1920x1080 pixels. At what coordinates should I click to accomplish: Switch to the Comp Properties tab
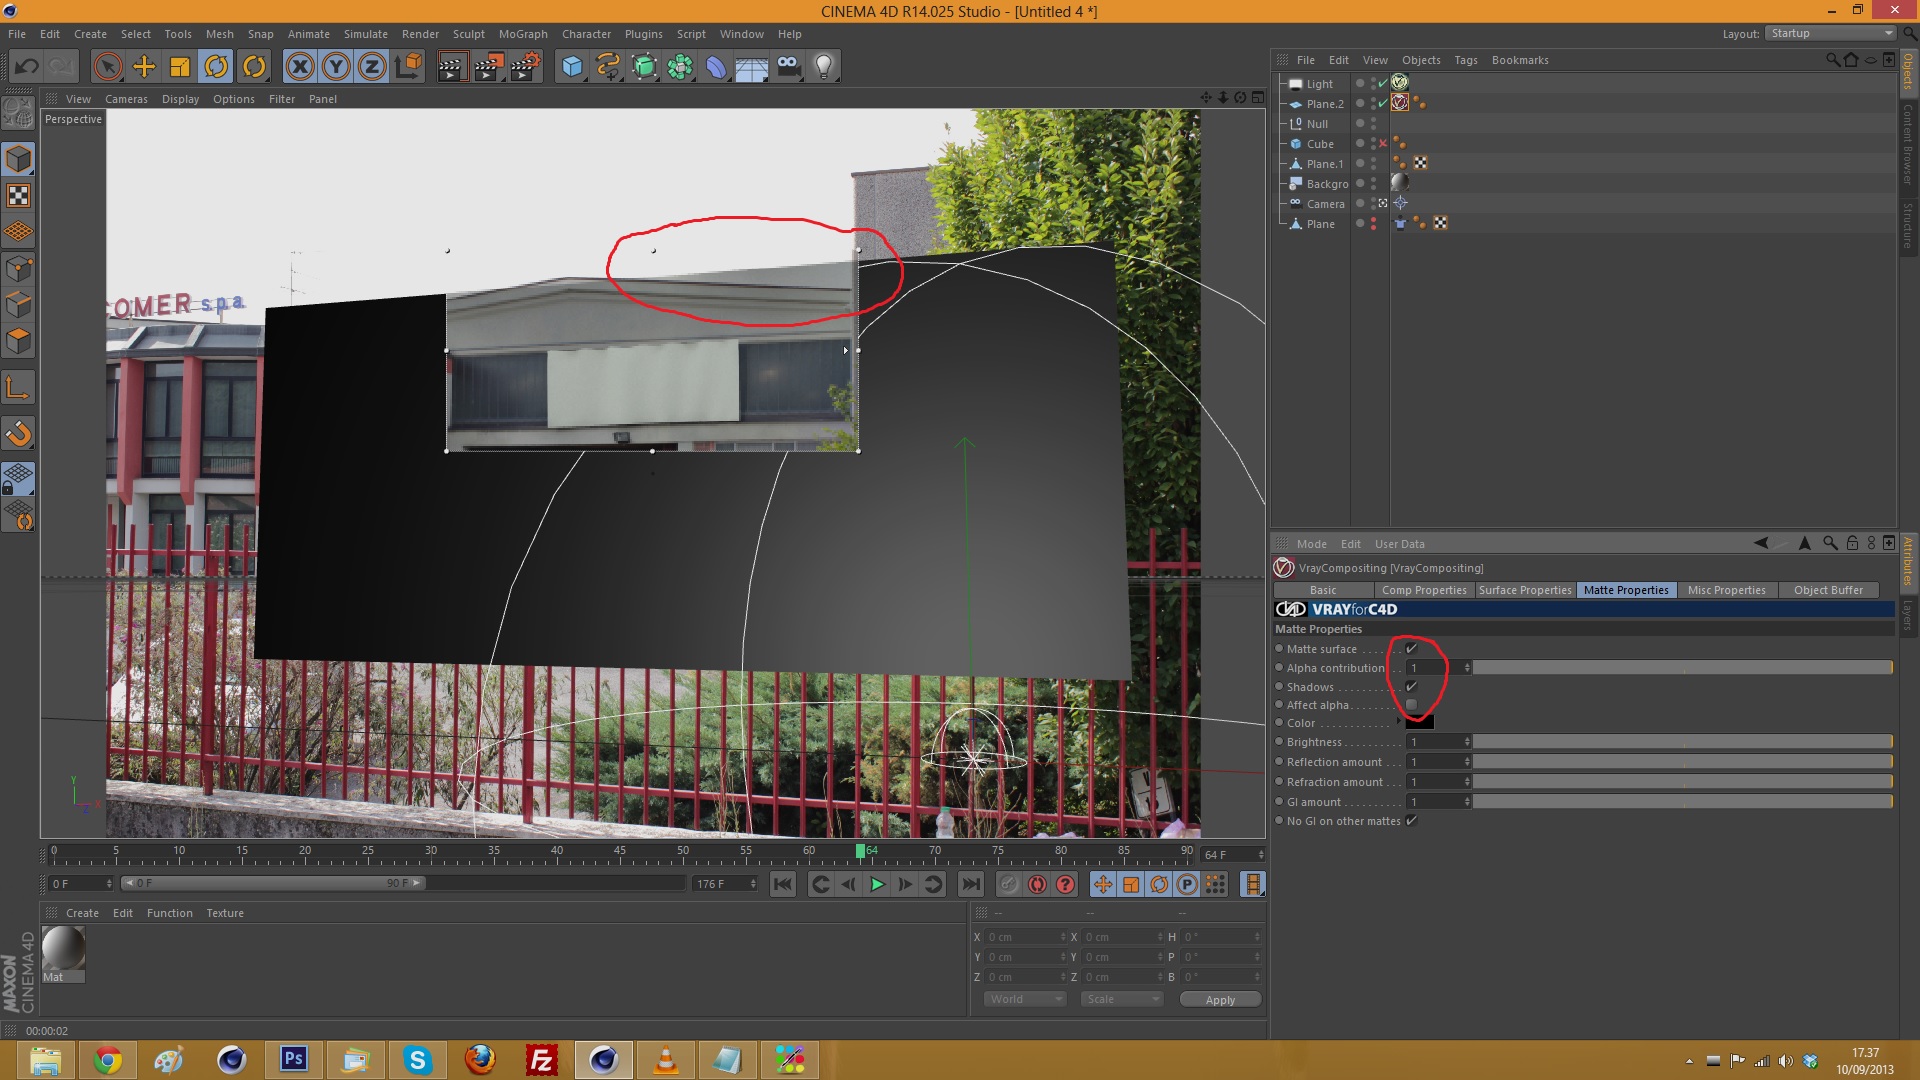(1423, 590)
